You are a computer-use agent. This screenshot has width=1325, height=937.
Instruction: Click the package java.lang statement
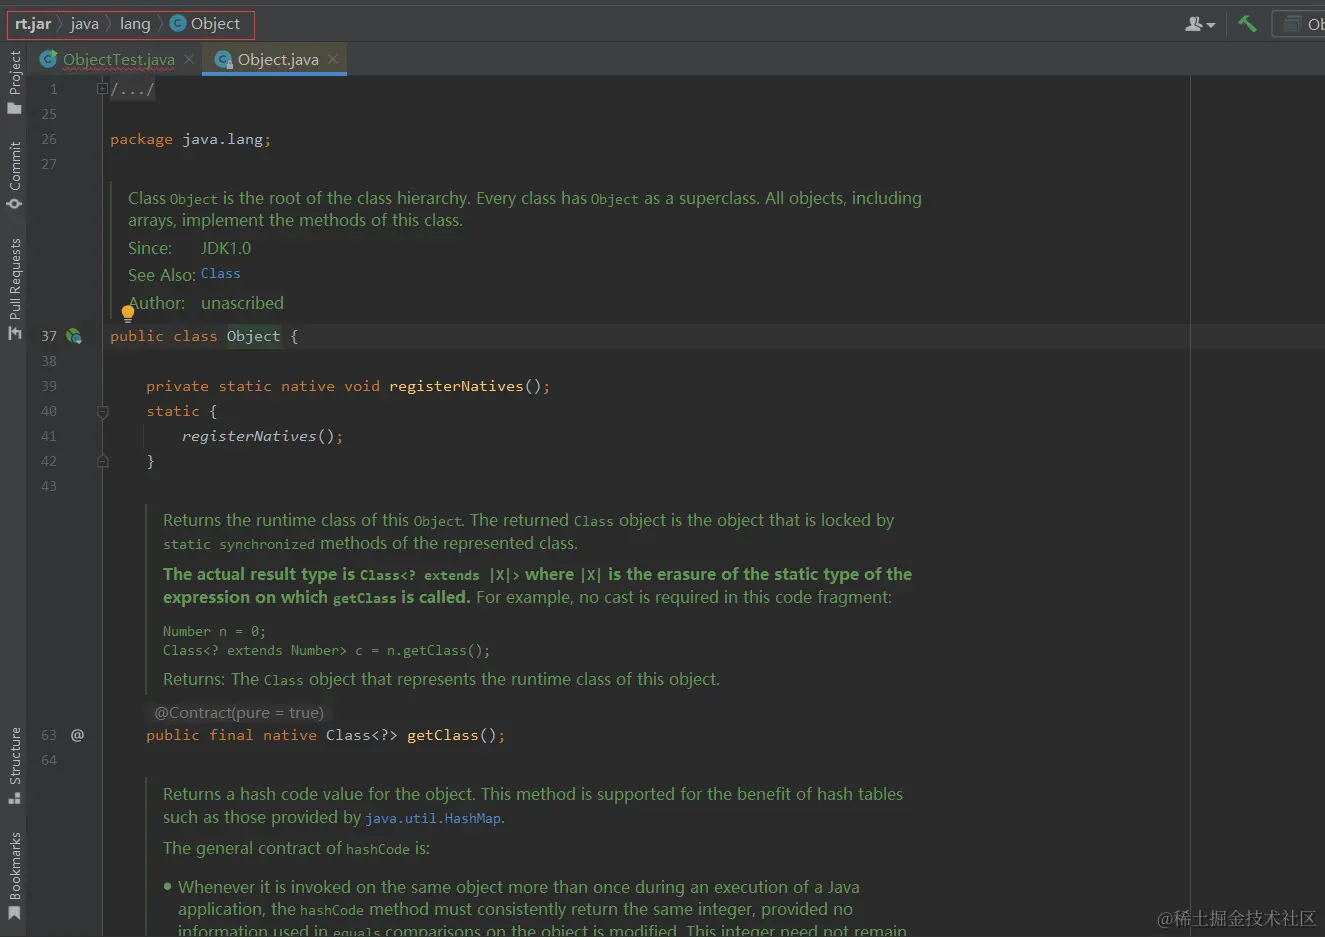pos(190,139)
